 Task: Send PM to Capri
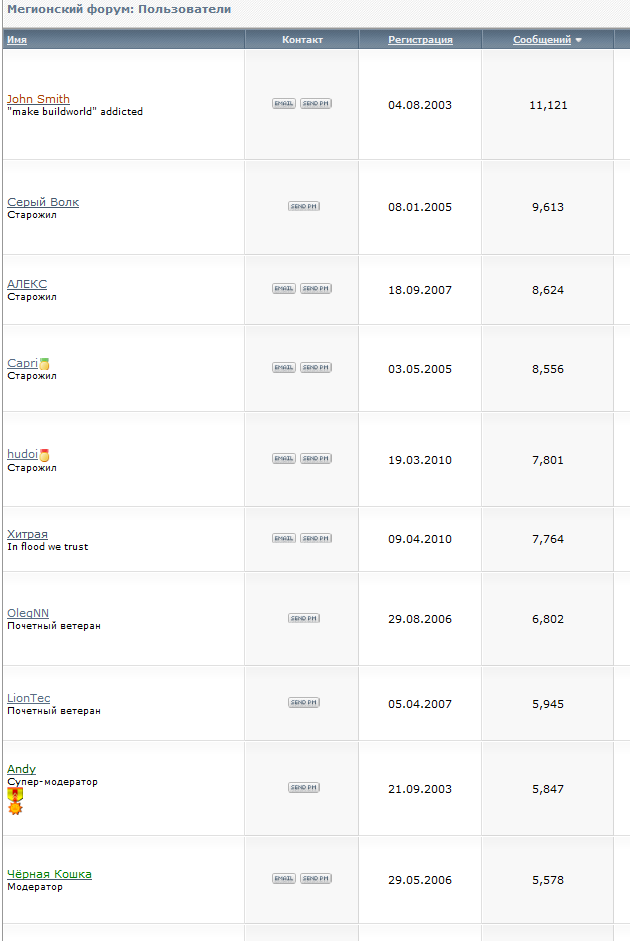(316, 367)
